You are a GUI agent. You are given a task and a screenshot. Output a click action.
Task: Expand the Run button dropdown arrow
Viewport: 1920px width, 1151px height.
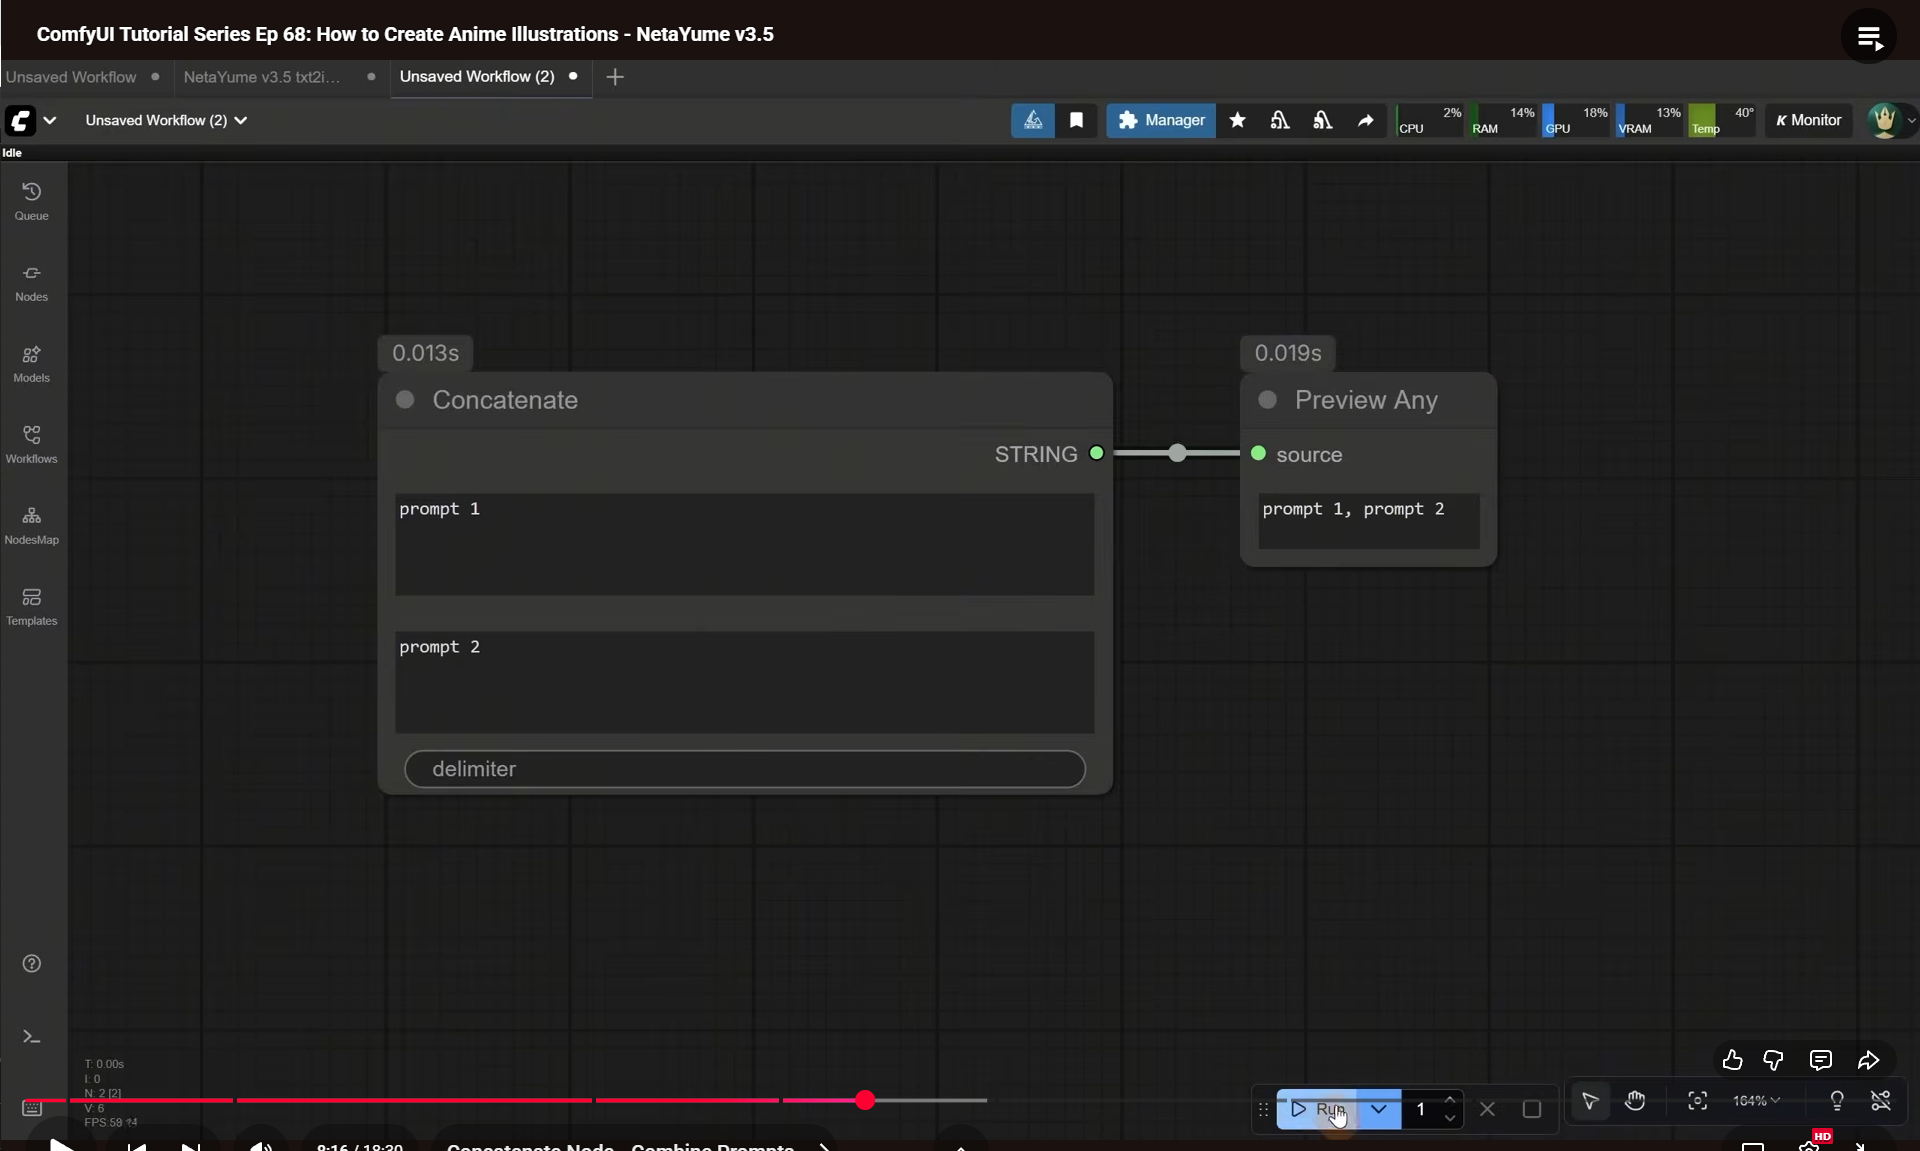1378,1109
